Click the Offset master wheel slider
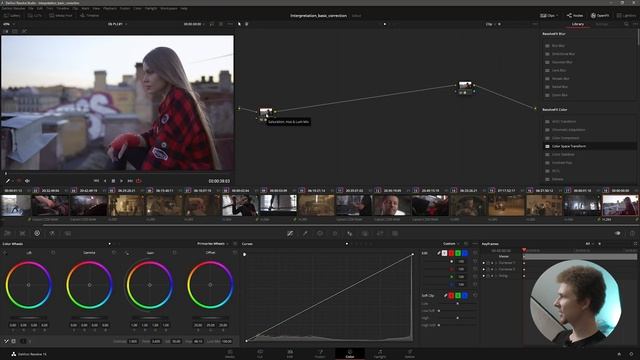The image size is (640, 360). pos(211,318)
